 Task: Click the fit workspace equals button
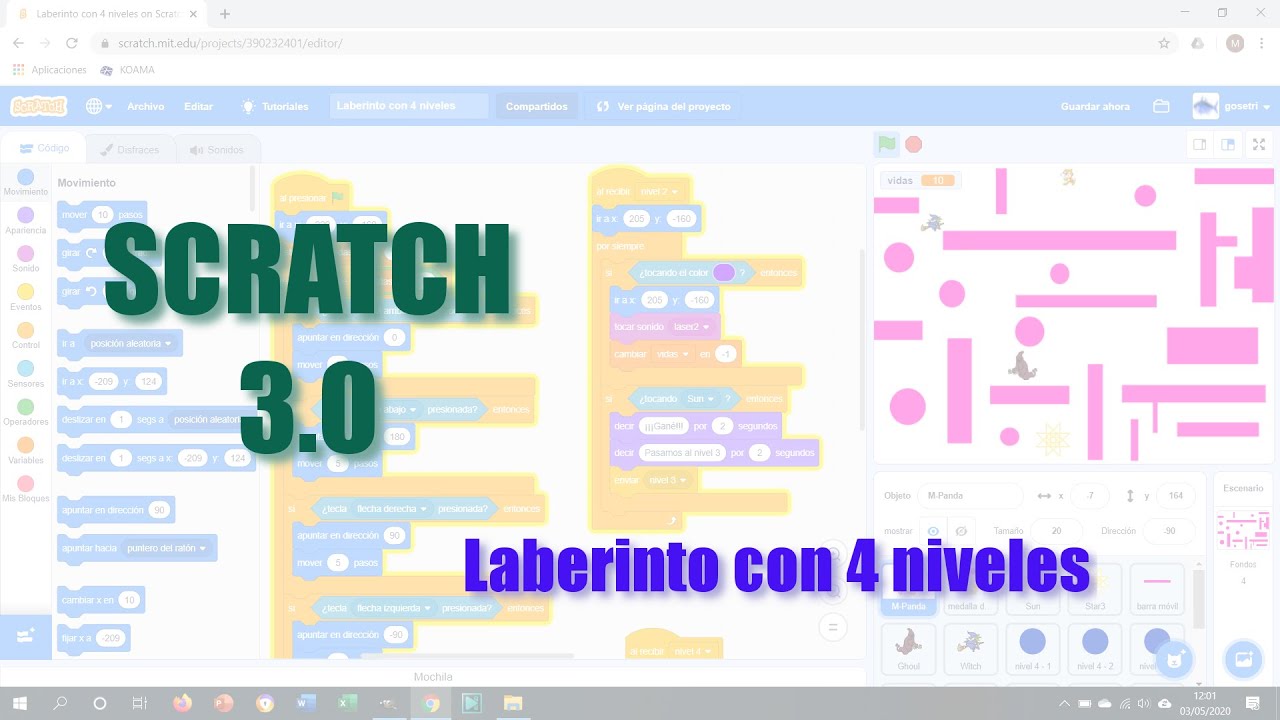pos(833,627)
